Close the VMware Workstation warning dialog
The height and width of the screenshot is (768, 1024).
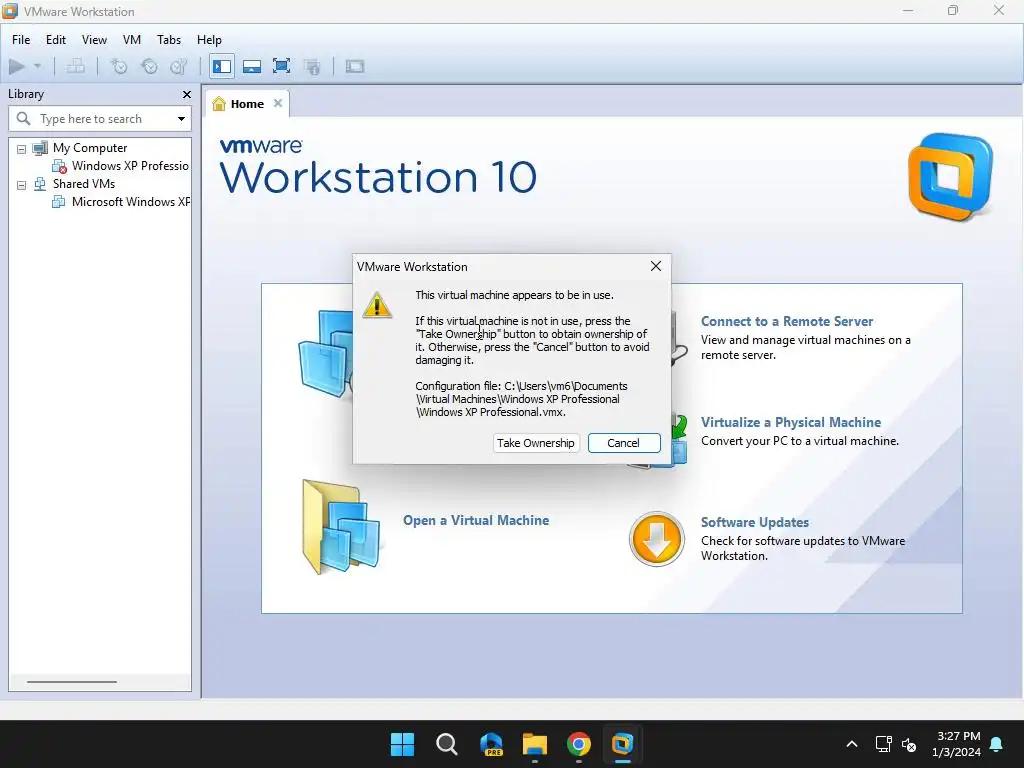click(656, 266)
